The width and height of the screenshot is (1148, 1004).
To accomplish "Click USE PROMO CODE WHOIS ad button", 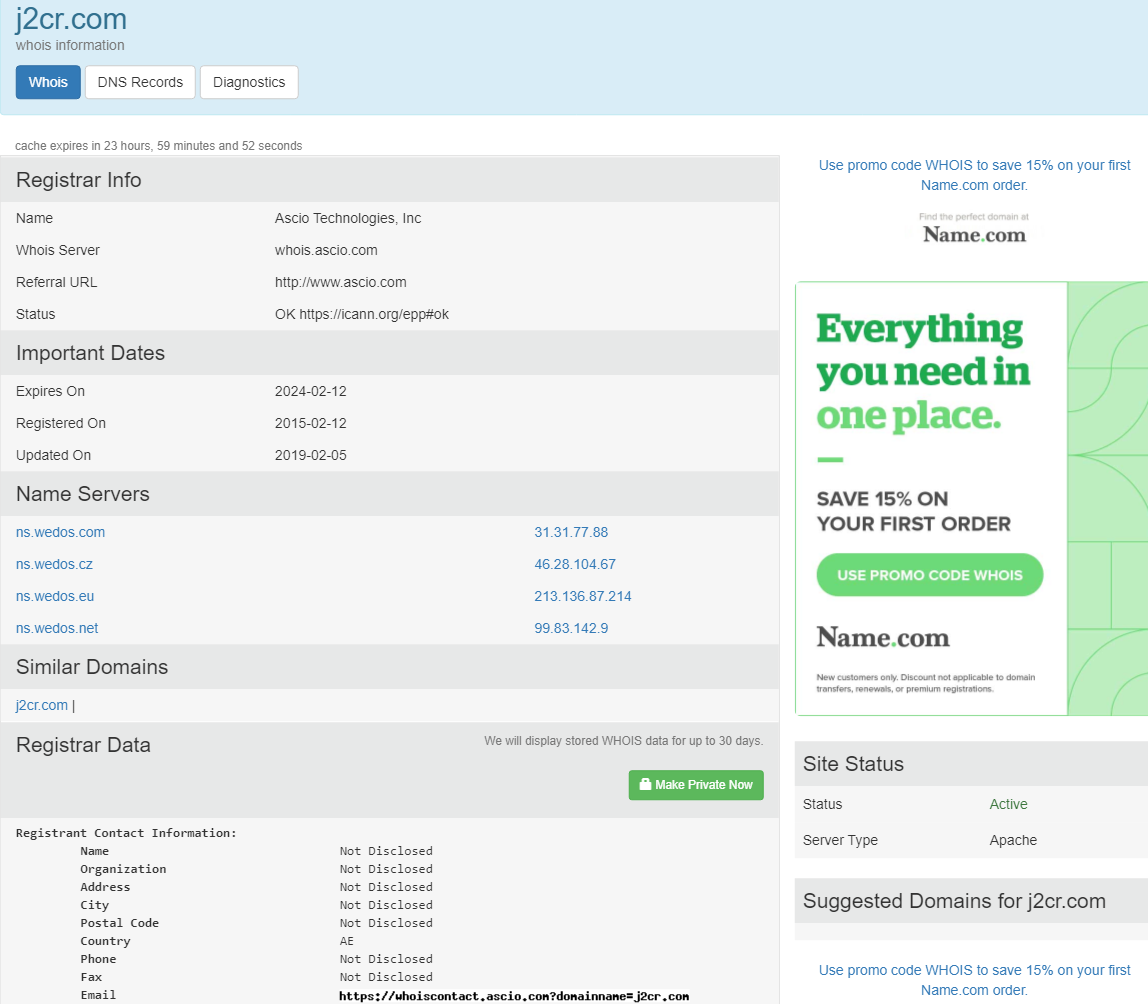I will 930,575.
